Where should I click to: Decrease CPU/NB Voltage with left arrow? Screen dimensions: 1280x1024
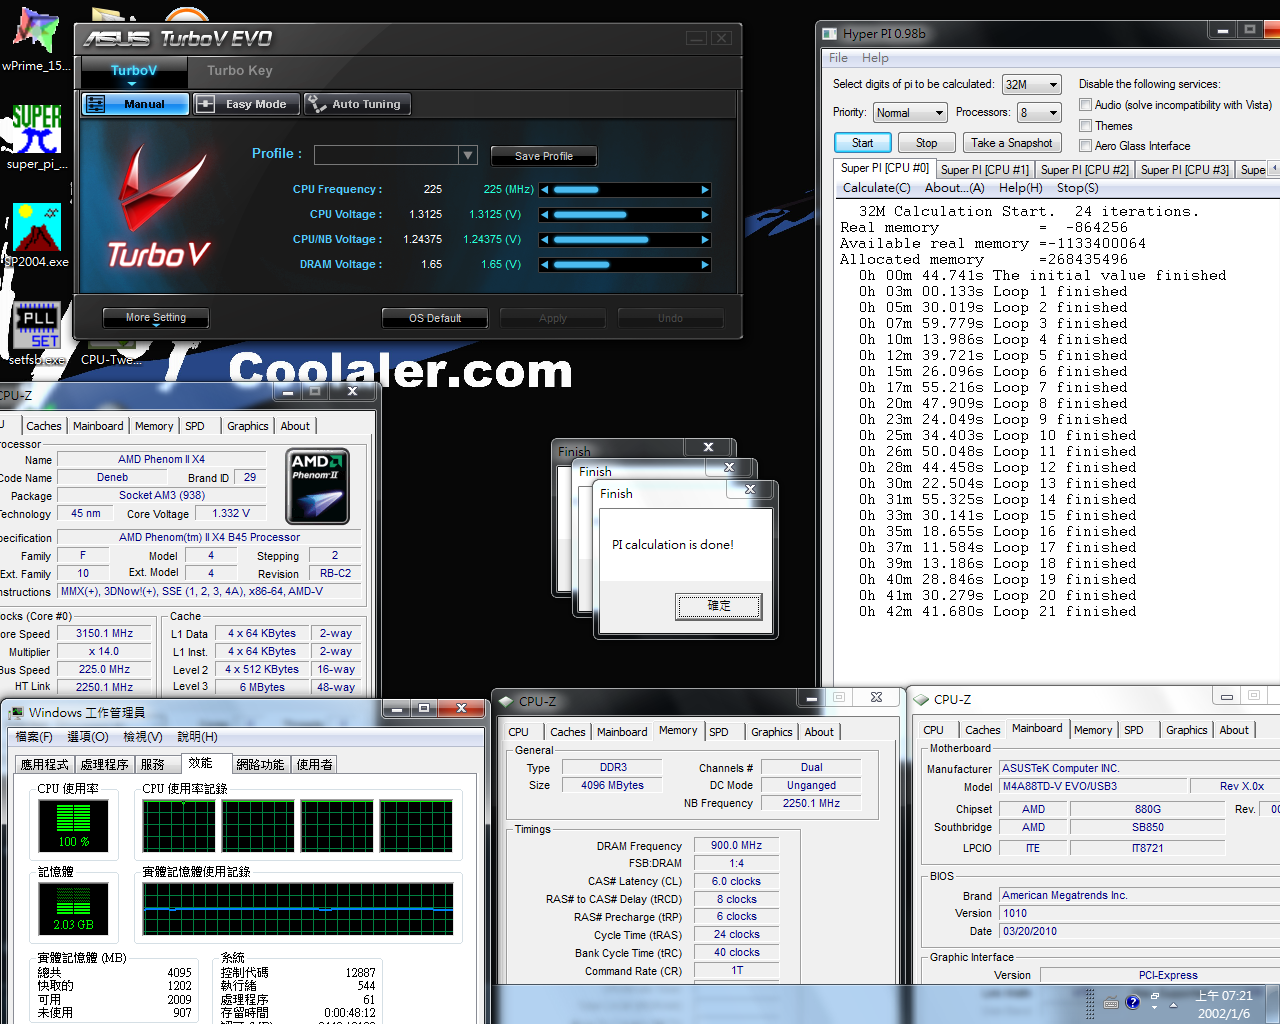coord(545,239)
